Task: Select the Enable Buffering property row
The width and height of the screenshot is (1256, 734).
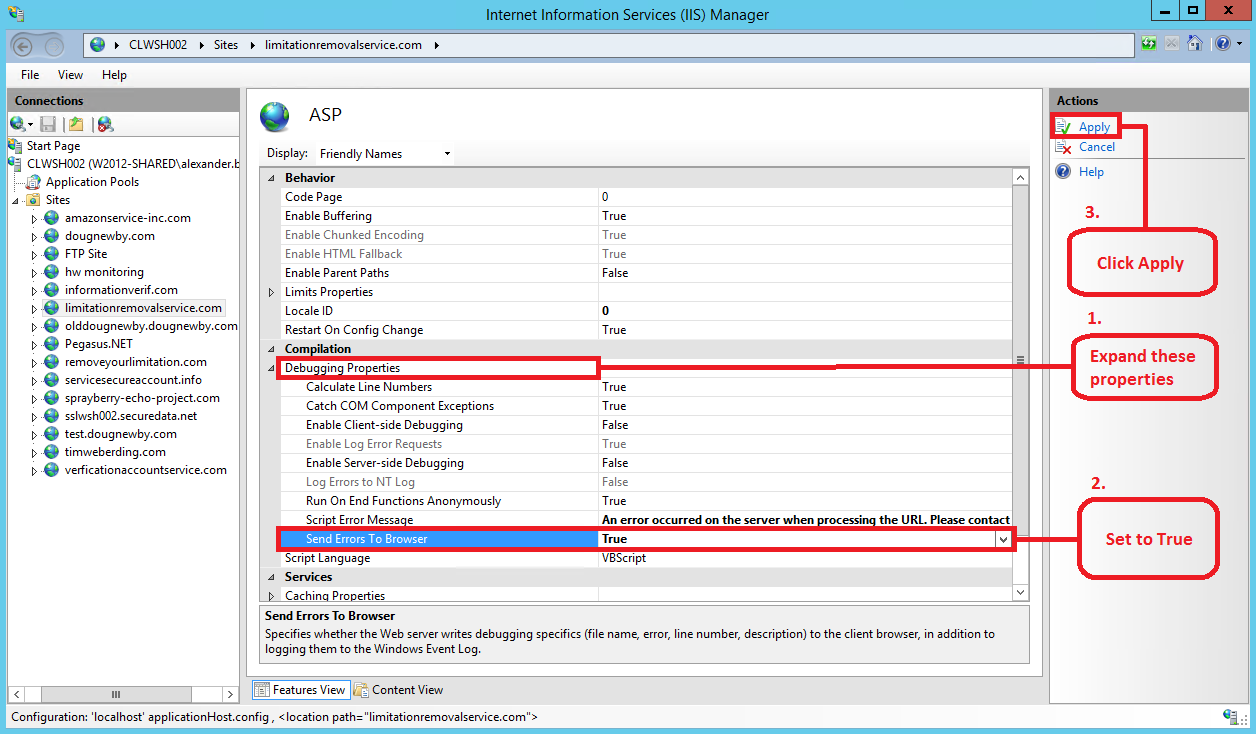Action: coord(646,216)
